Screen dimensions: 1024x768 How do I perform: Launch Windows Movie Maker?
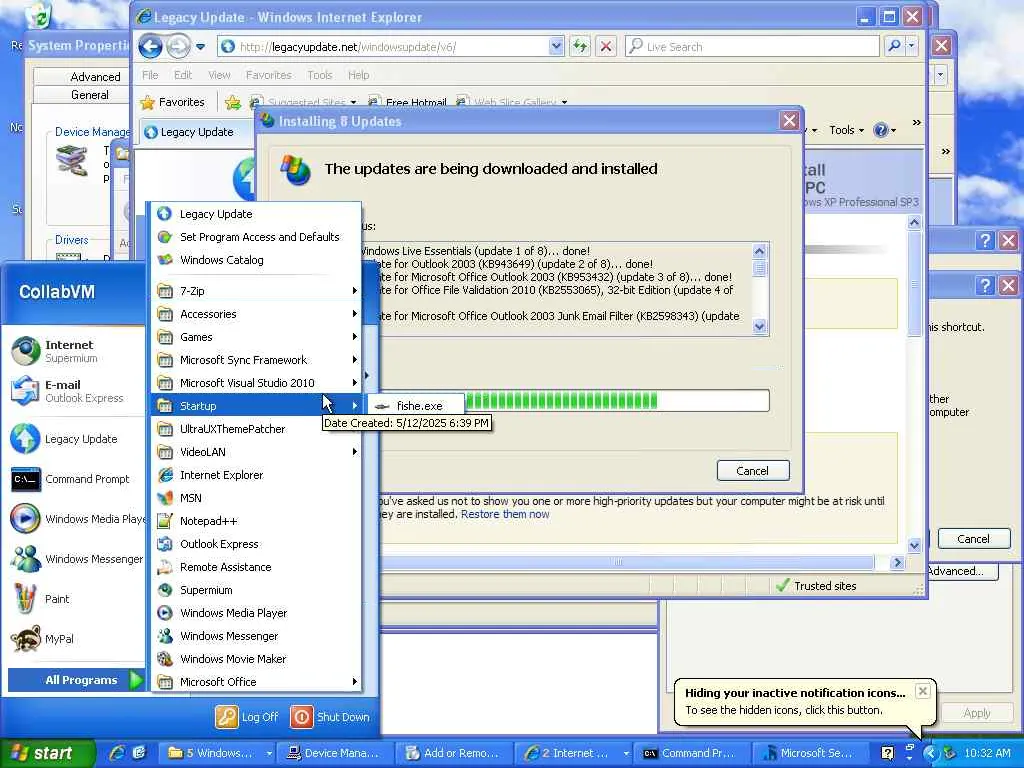click(256, 658)
